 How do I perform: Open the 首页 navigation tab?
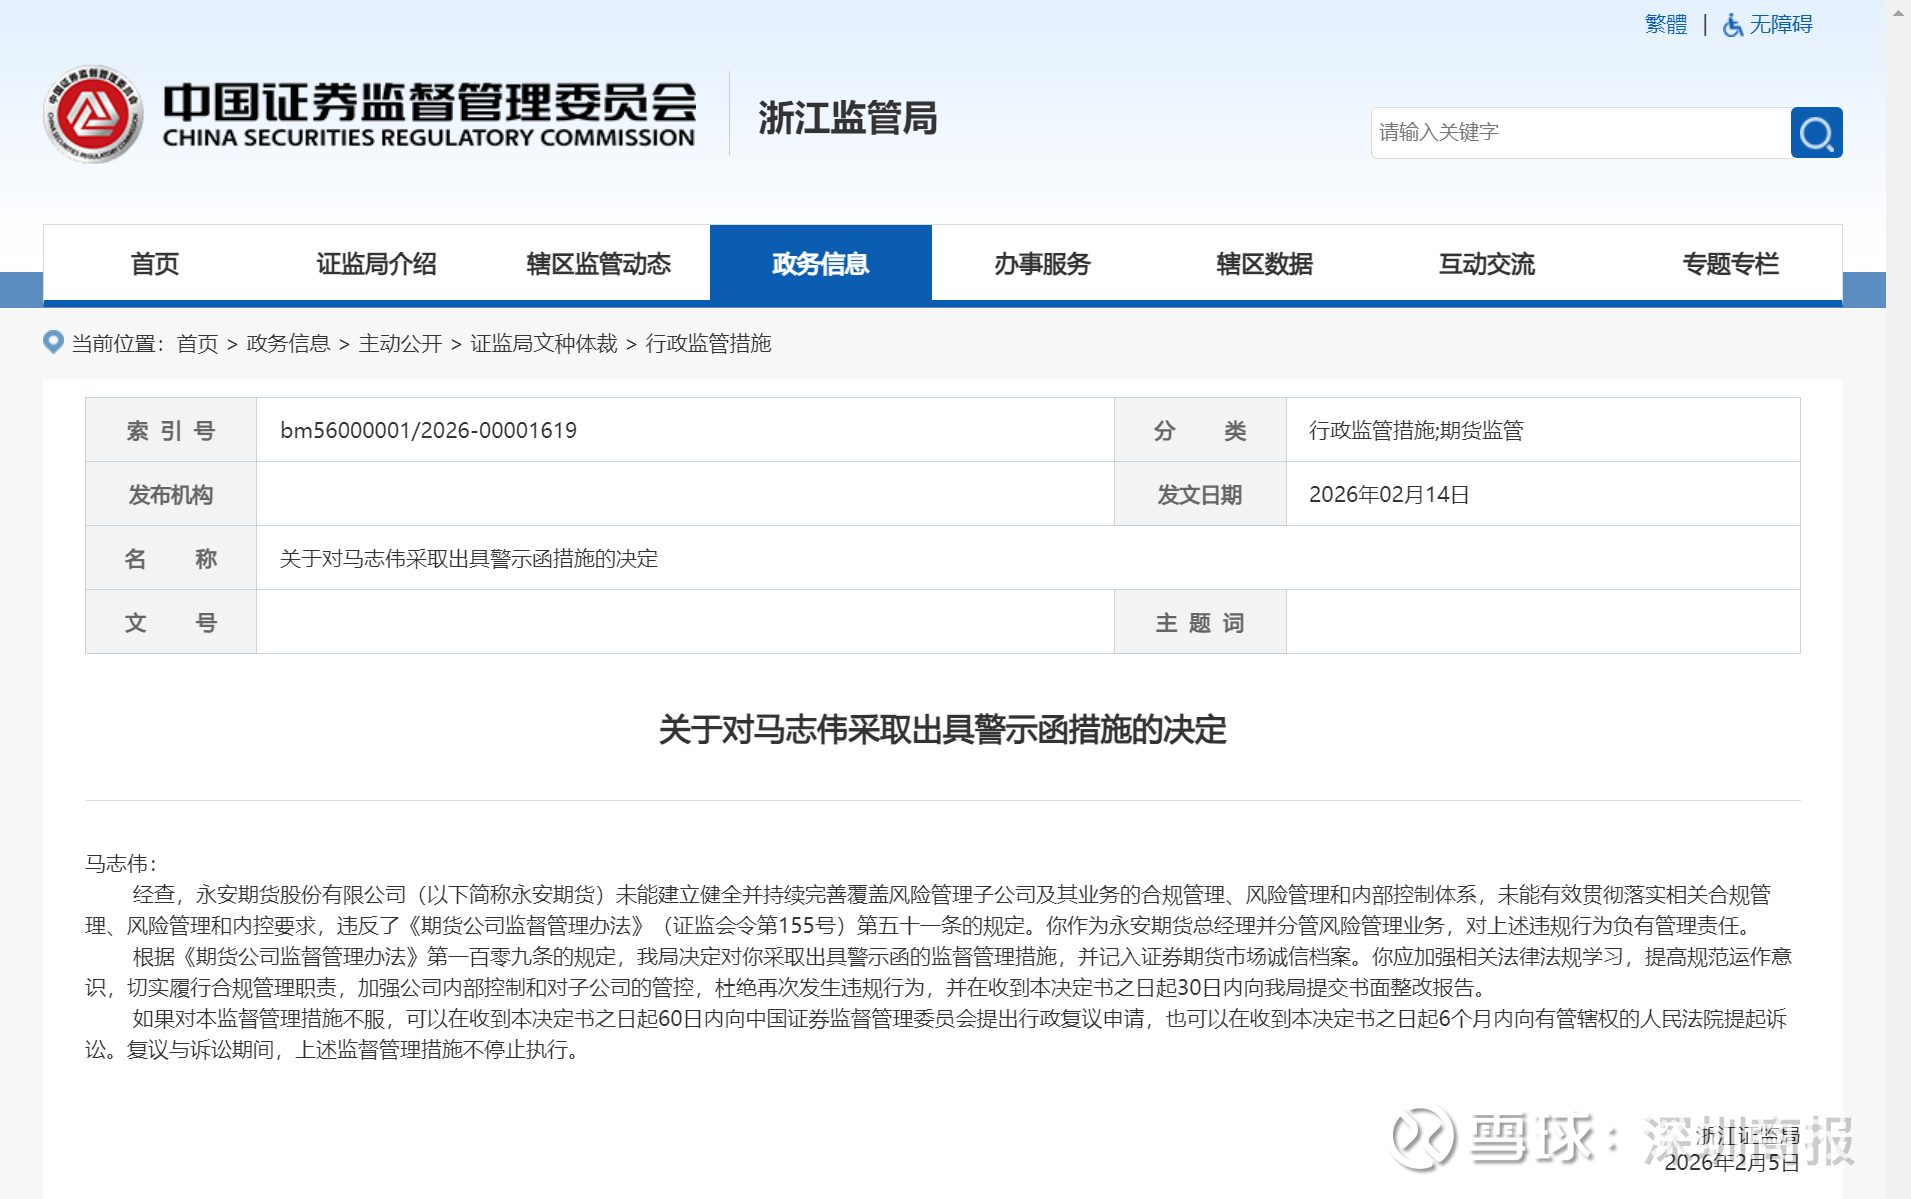[x=154, y=264]
